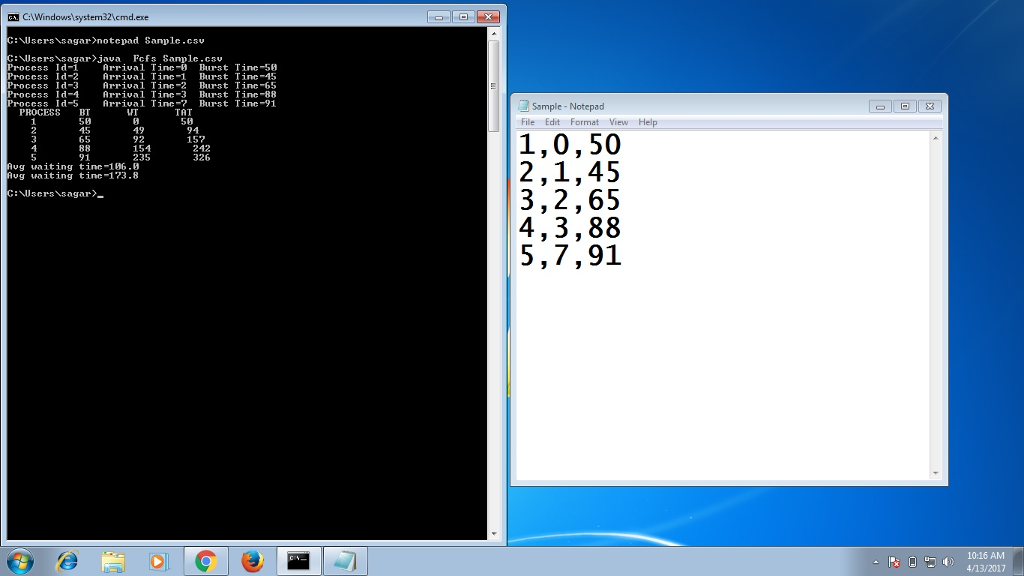1024x576 pixels.
Task: Click the network status tray icon
Action: point(930,561)
